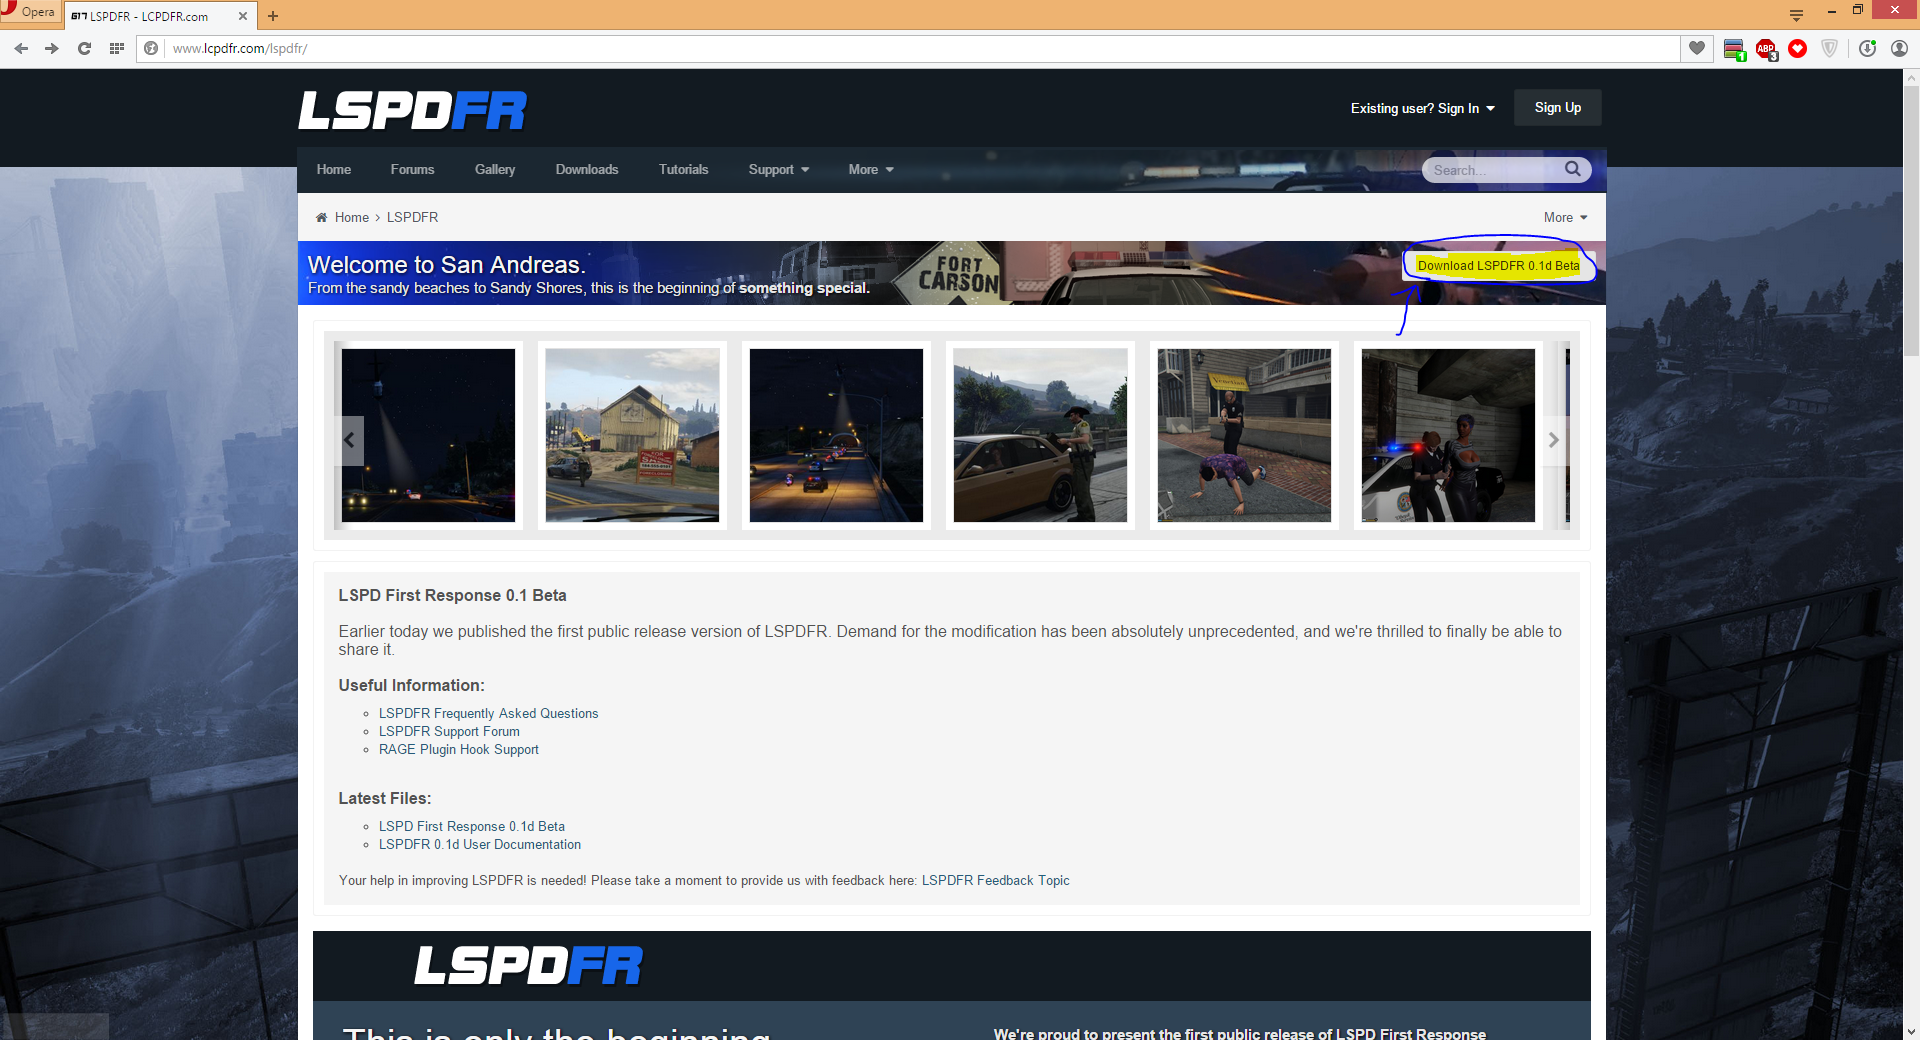Open the Opera main menu
Viewport: 1920px width, 1040px height.
(x=29, y=12)
